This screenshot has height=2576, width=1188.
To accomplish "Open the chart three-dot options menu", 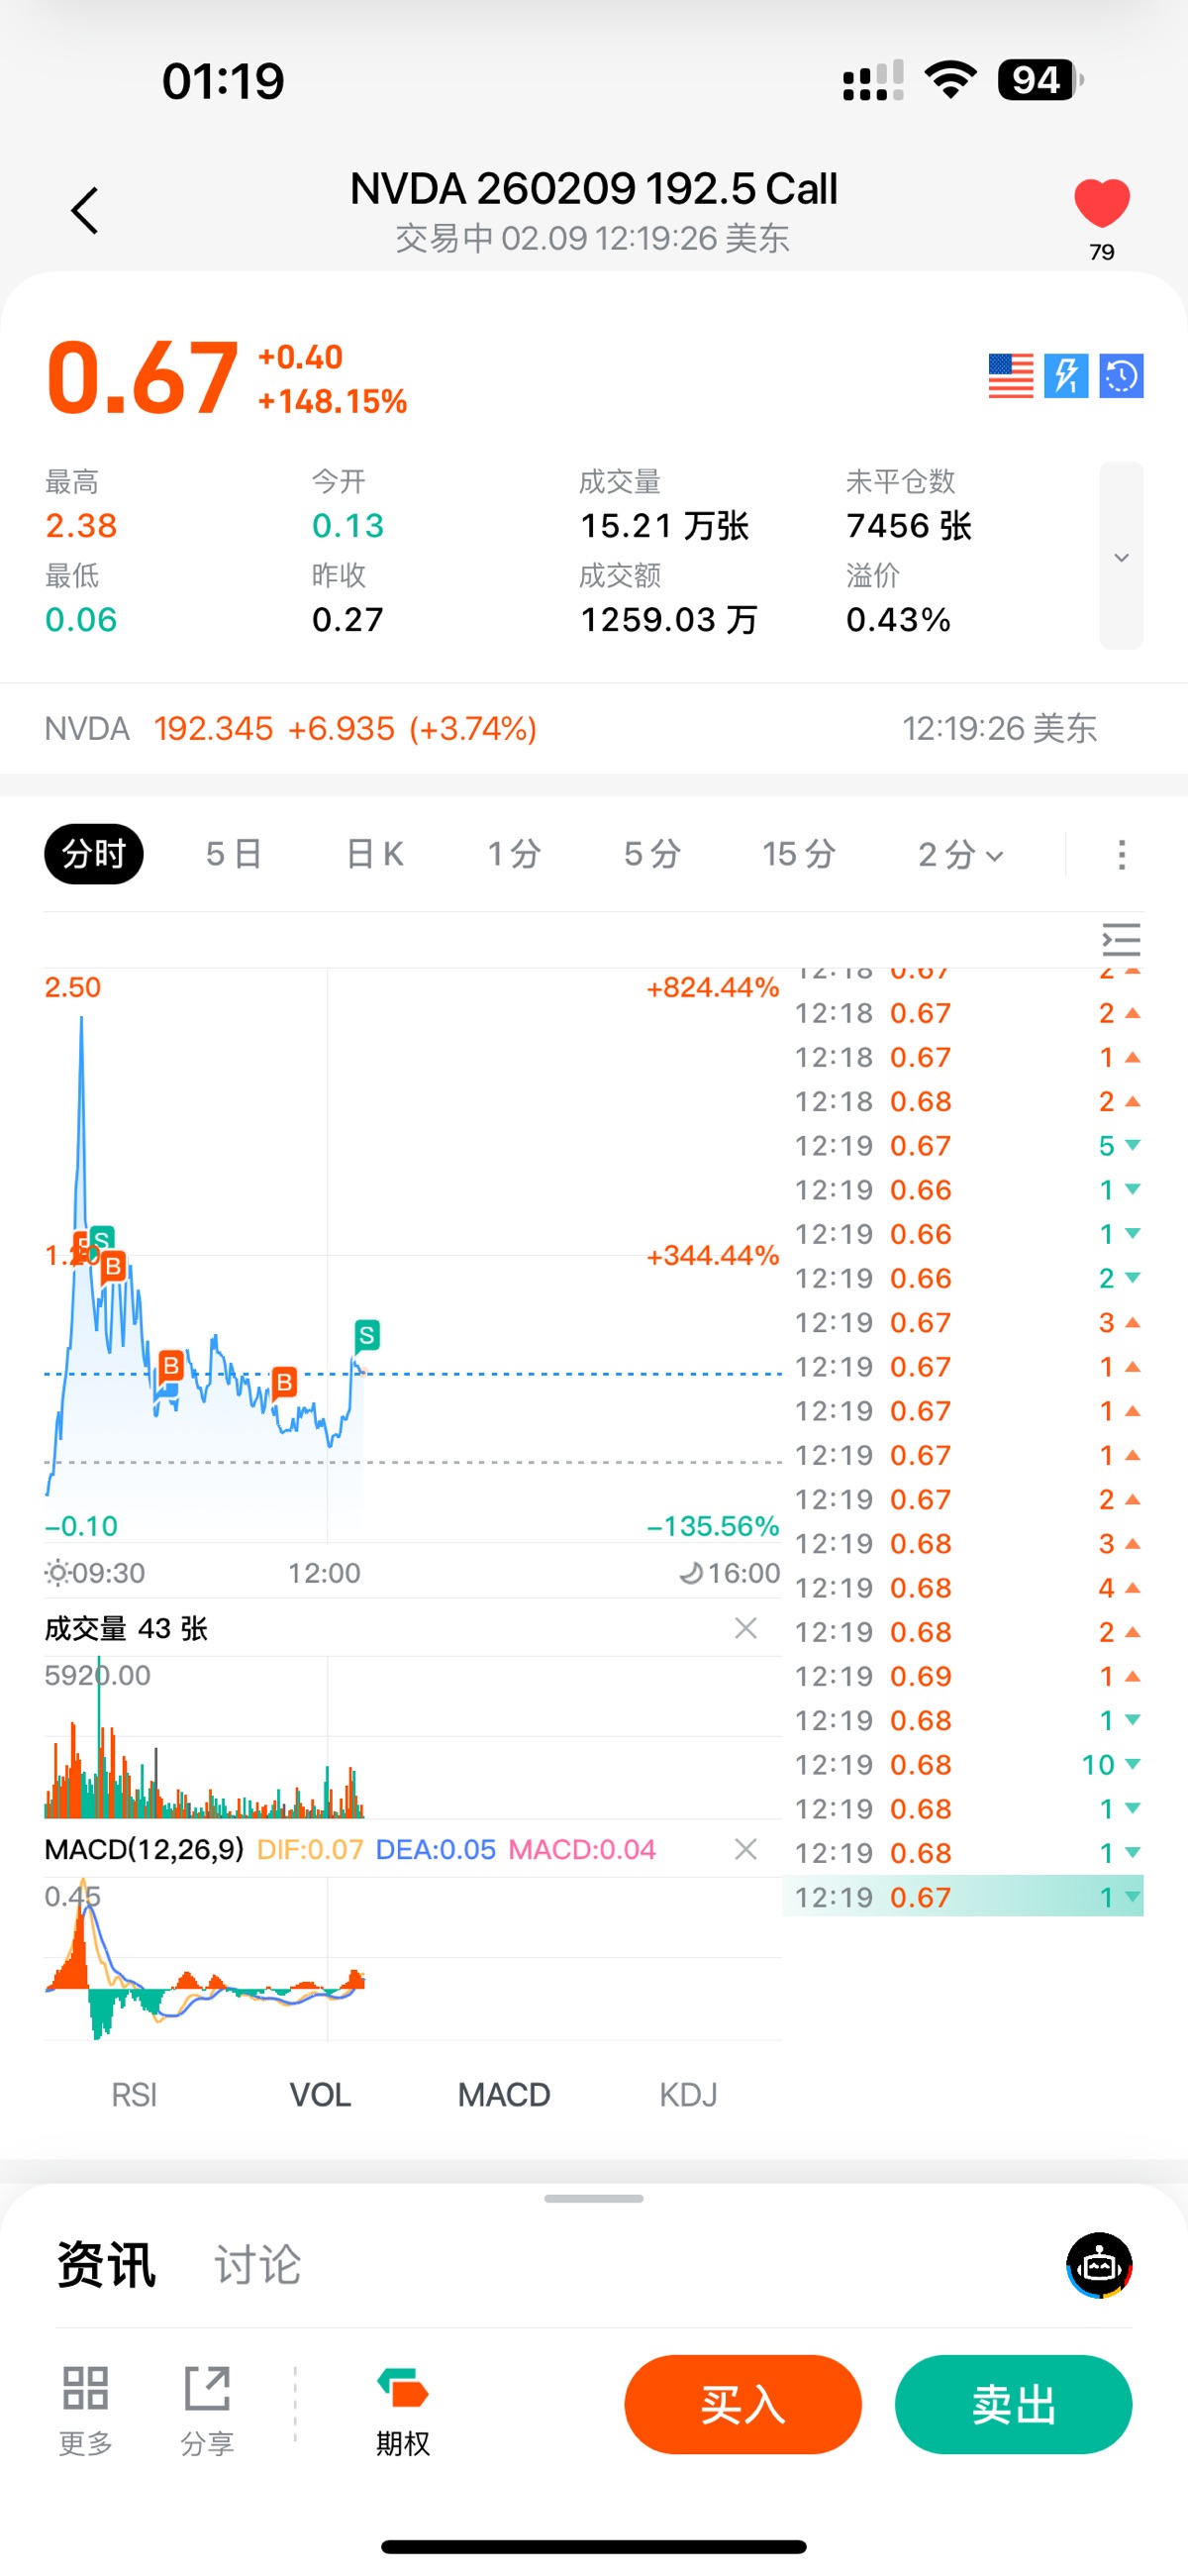I will [1121, 854].
